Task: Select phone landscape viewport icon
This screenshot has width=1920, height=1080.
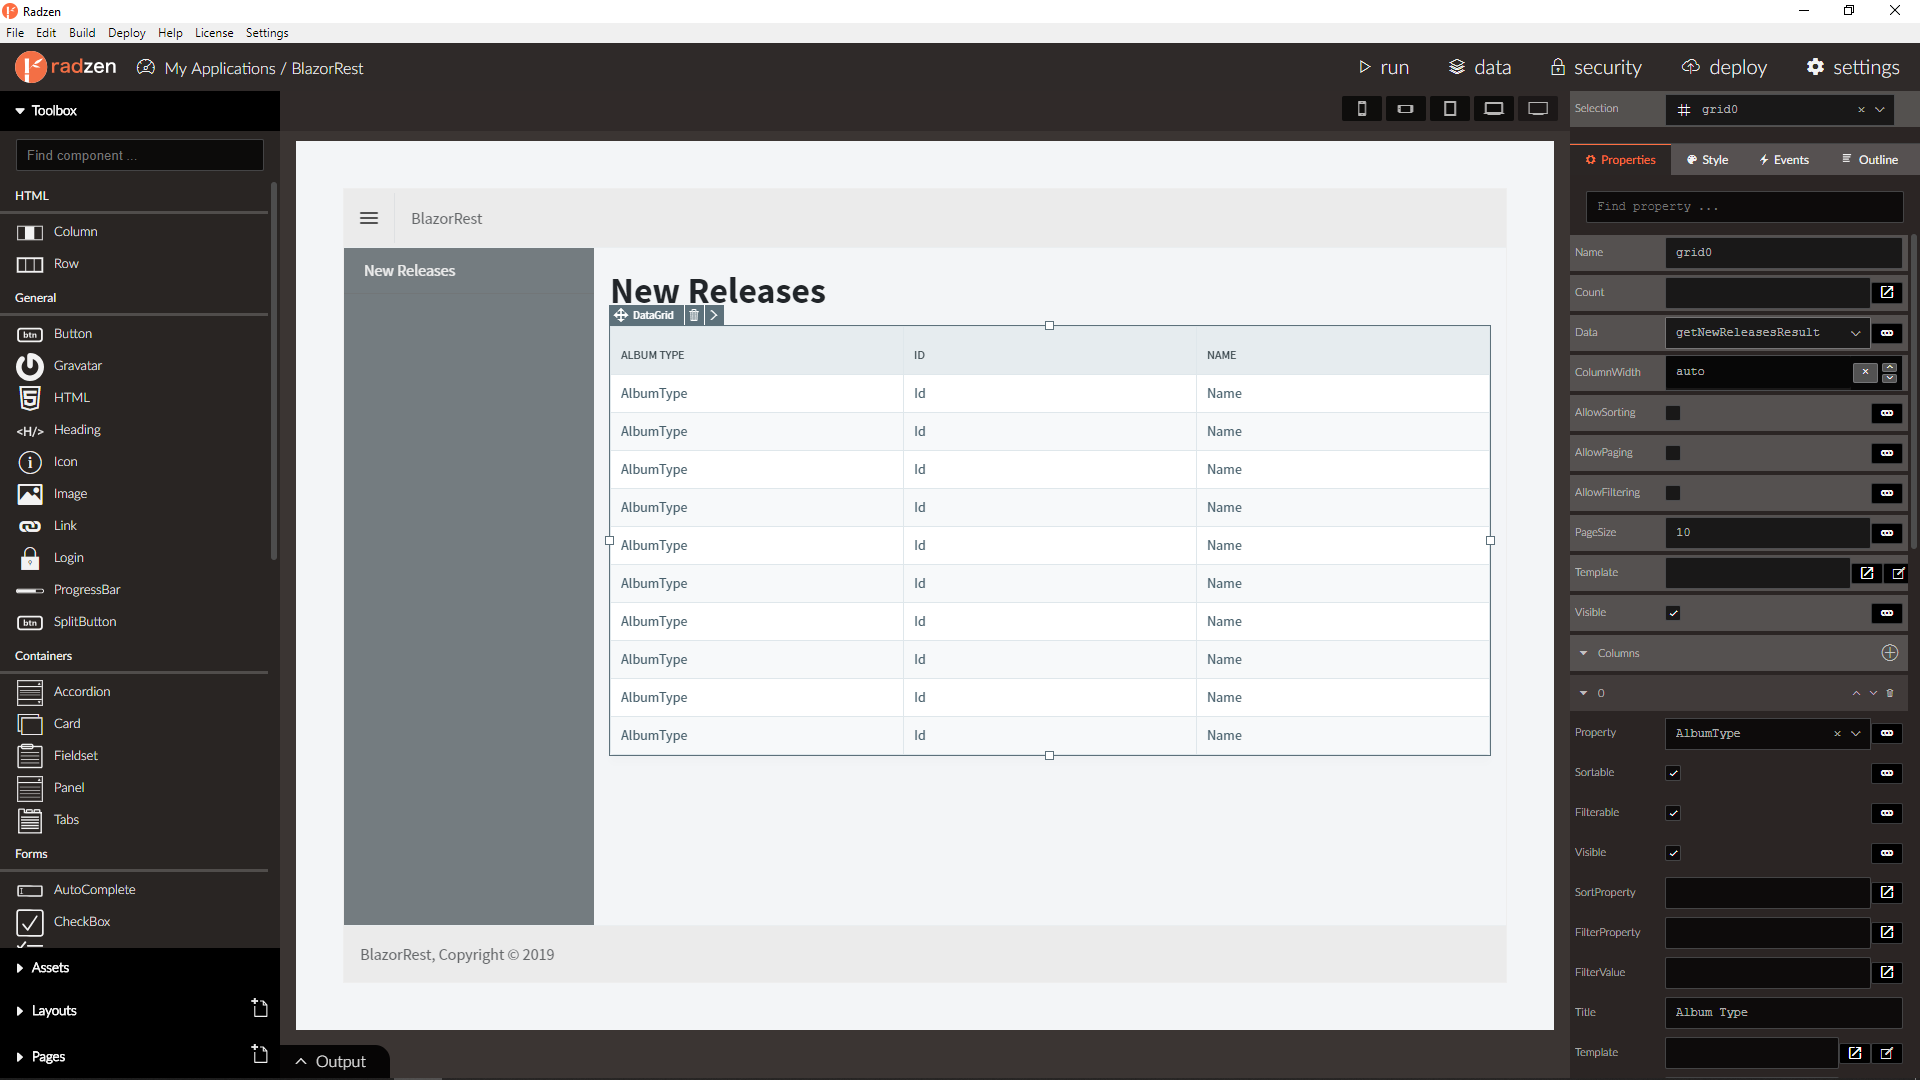Action: click(x=1405, y=109)
